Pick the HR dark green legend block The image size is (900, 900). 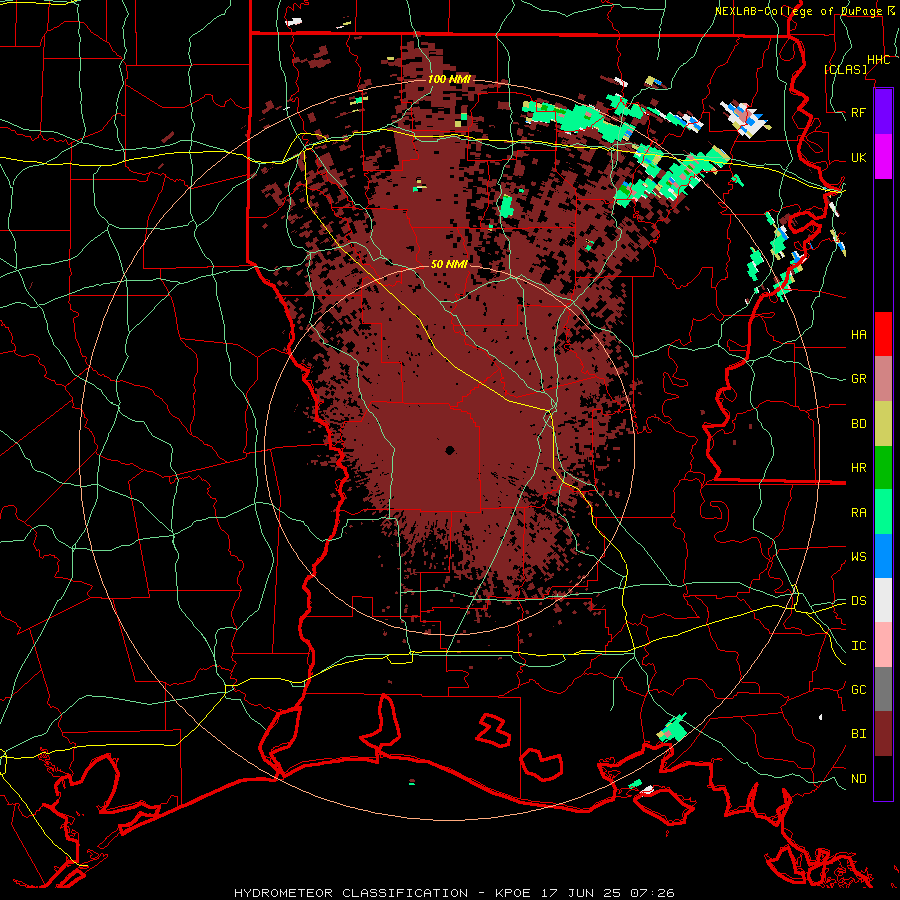[883, 468]
